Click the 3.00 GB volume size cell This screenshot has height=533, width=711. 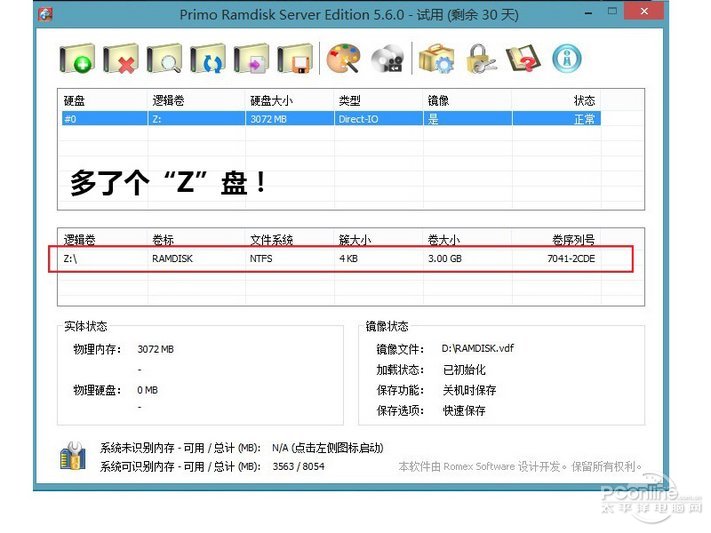pos(445,259)
